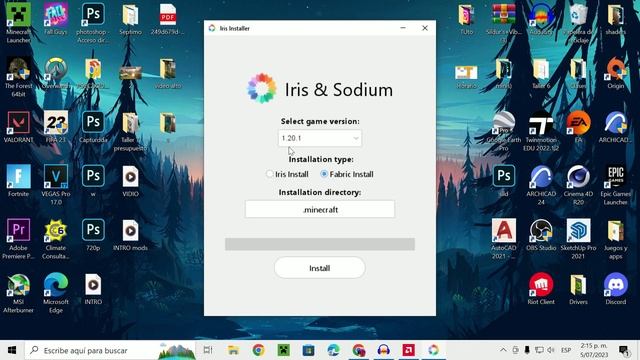
Task: Open the volume control in system tray
Action: point(551,350)
